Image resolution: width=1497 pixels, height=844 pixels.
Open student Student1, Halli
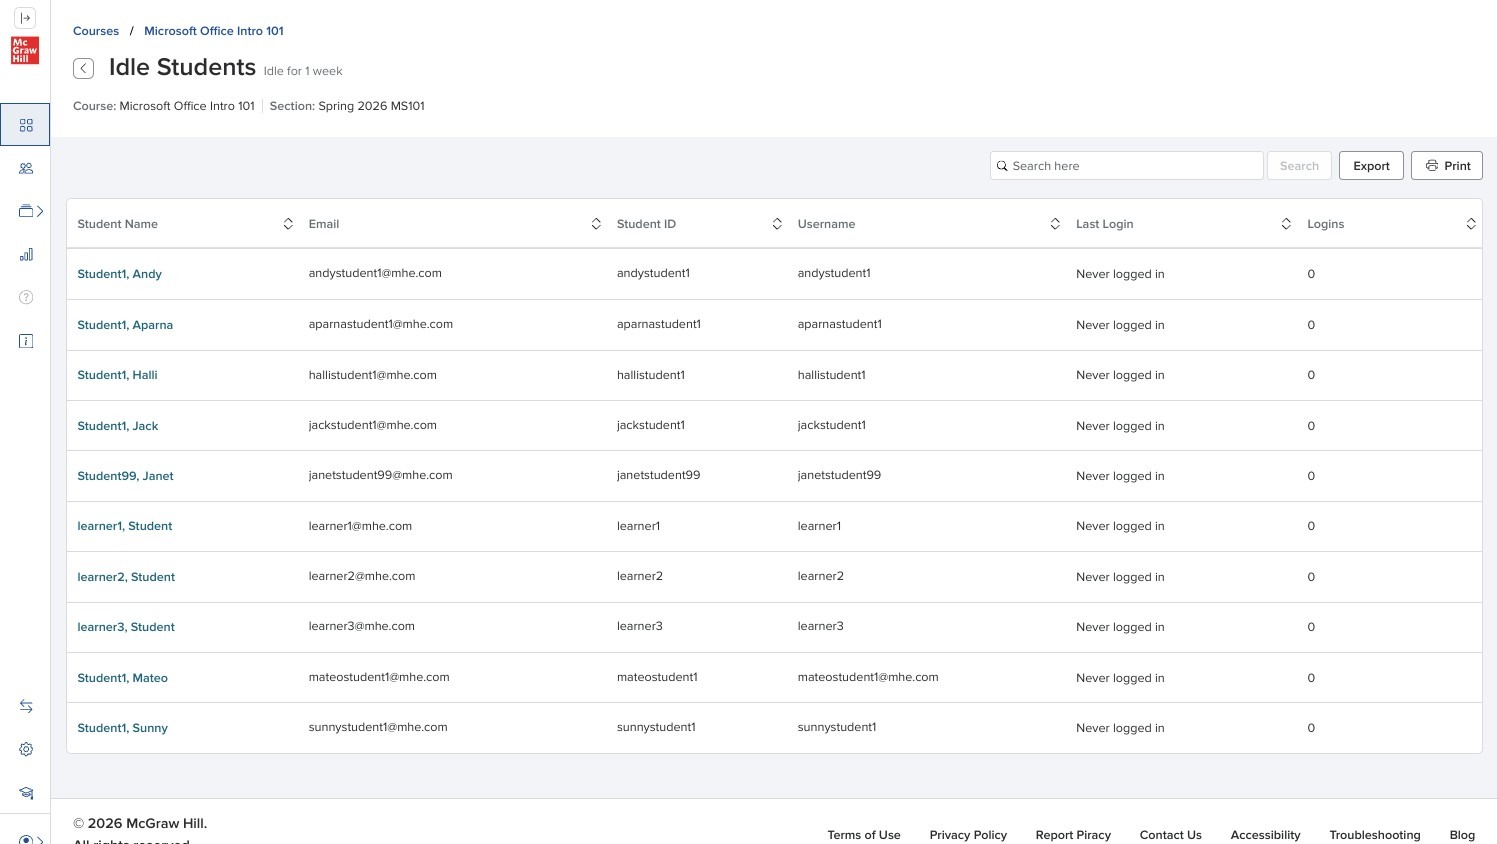117,375
